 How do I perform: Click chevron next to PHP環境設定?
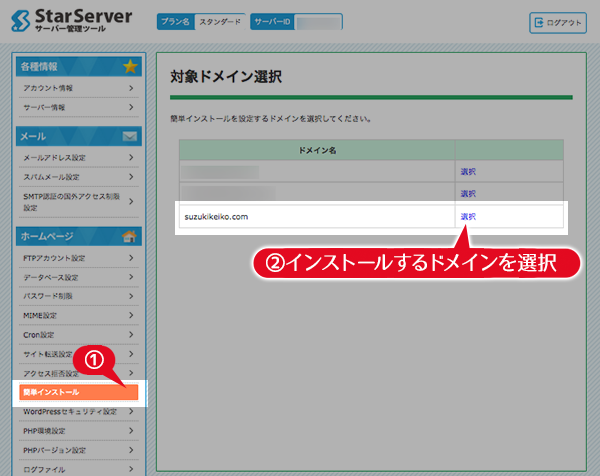point(131,431)
